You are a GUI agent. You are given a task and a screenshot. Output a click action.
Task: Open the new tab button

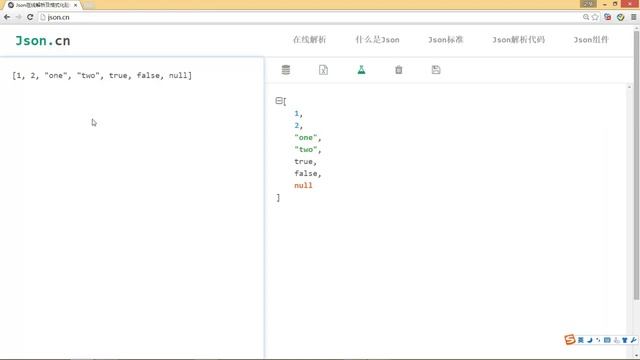click(89, 5)
